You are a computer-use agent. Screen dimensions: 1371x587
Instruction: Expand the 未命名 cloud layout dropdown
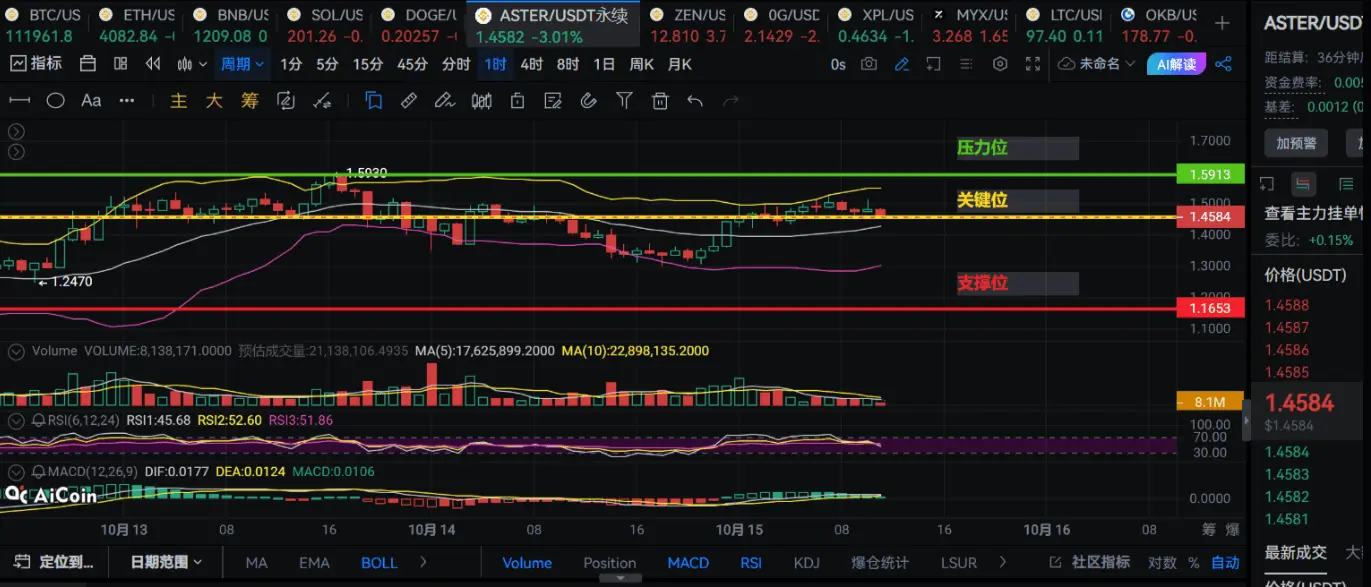(1097, 64)
